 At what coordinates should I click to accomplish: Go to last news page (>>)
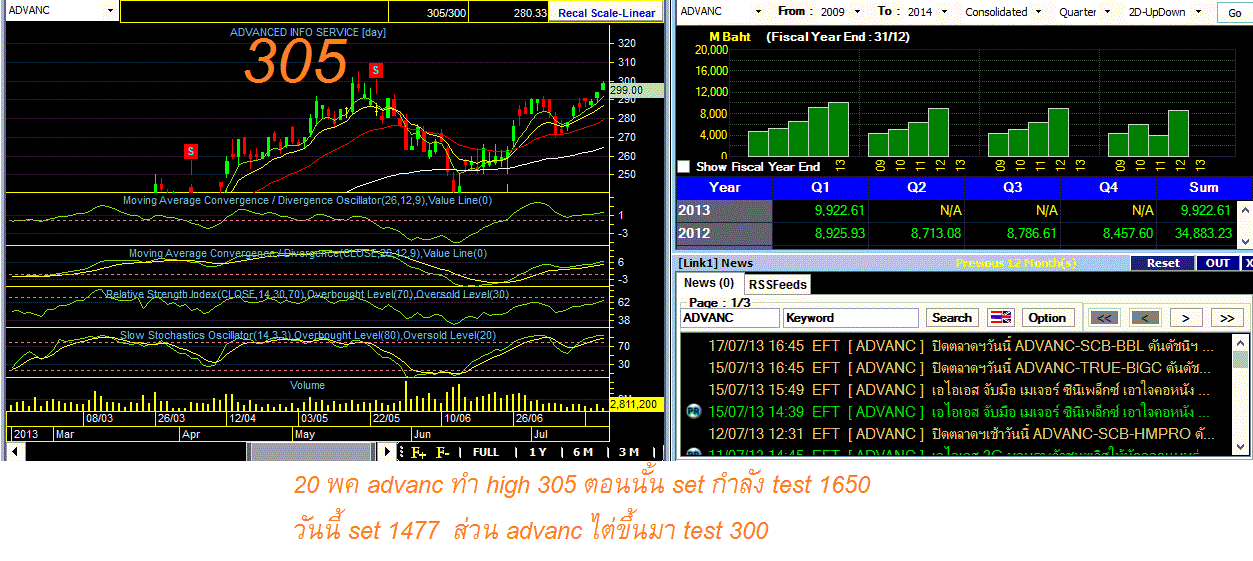click(1226, 318)
